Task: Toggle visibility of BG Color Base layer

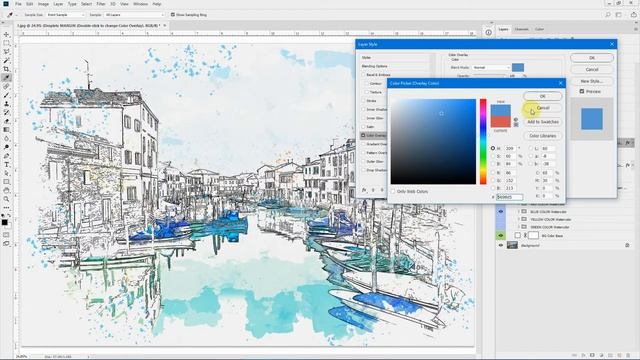Action: (501, 236)
